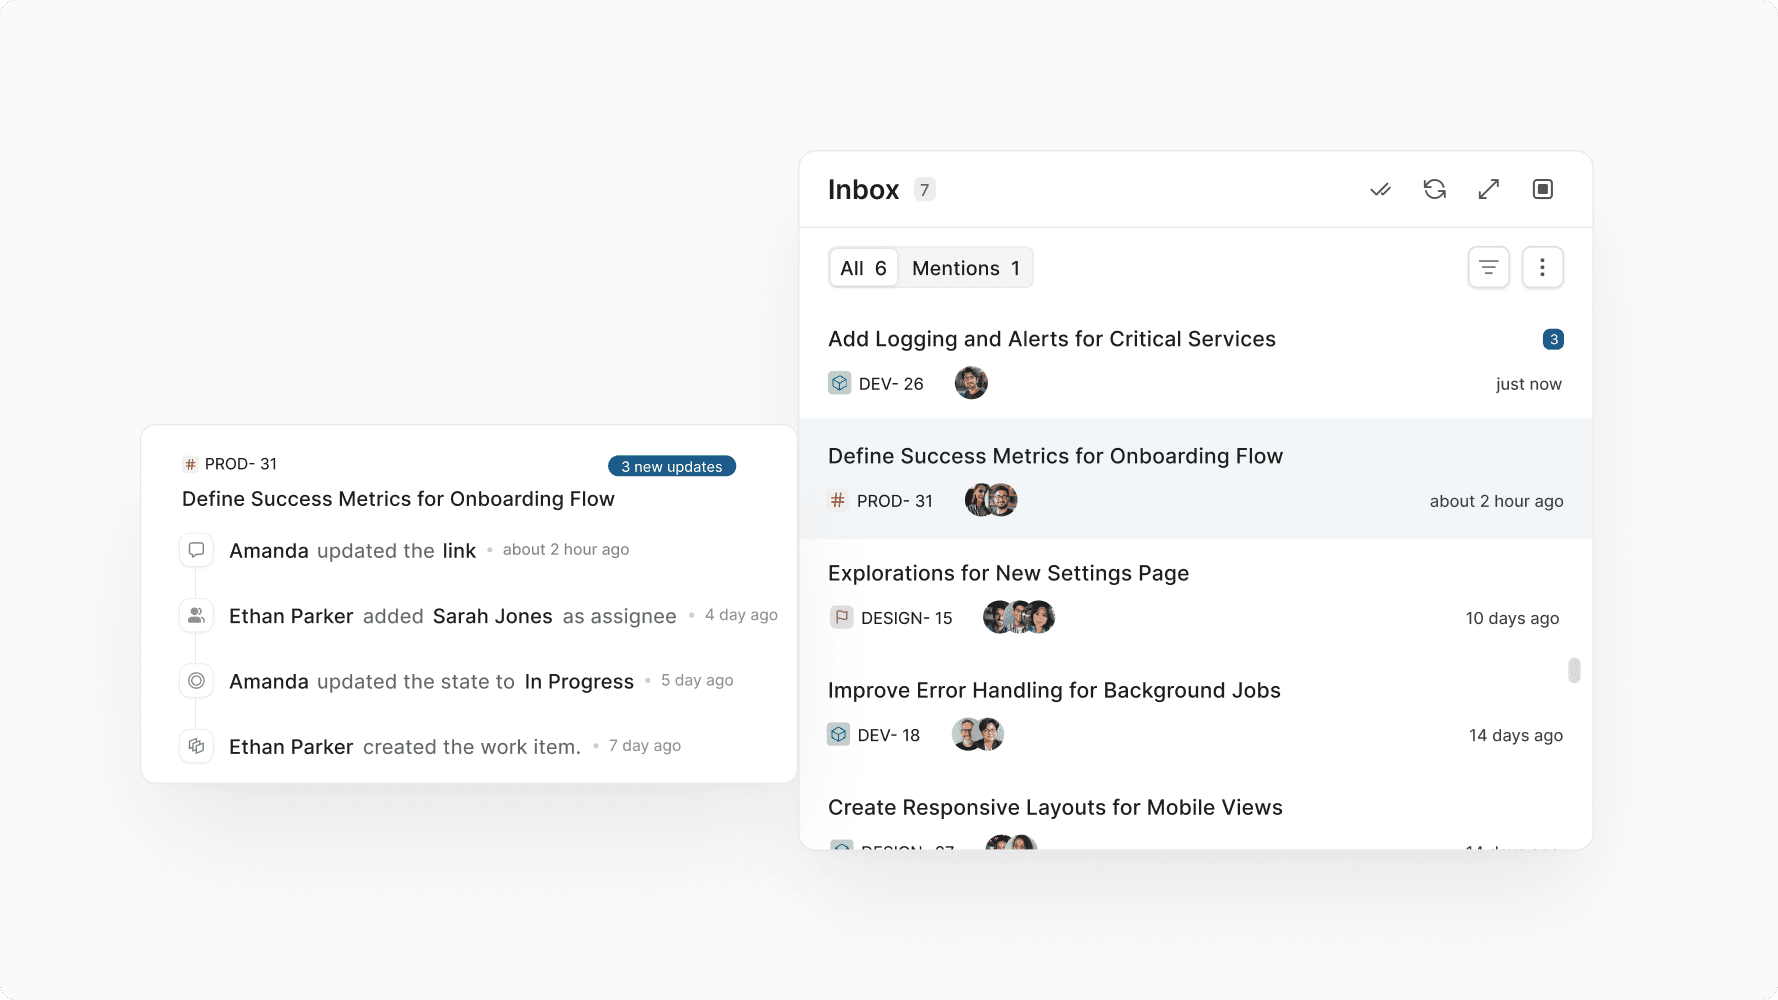
Task: Switch to side peek view
Action: (x=1542, y=189)
